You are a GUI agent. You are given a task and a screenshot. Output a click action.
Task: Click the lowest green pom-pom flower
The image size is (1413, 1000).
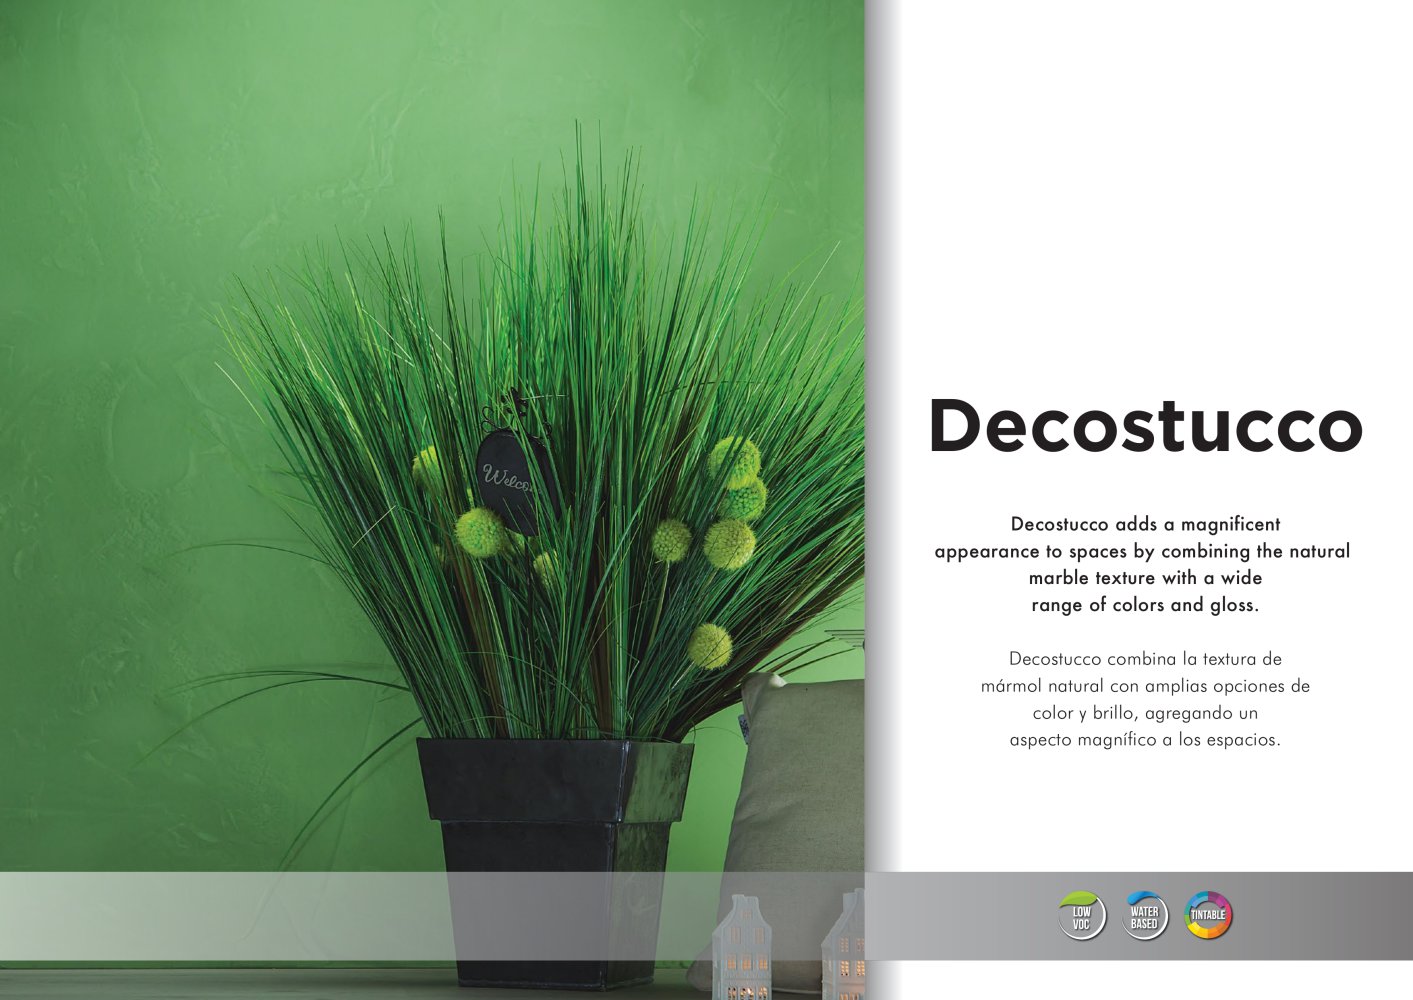coord(709,646)
